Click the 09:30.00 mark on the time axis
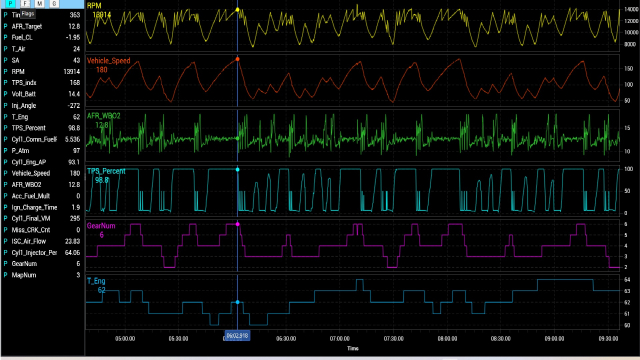Image resolution: width=640 pixels, height=360 pixels. click(608, 339)
